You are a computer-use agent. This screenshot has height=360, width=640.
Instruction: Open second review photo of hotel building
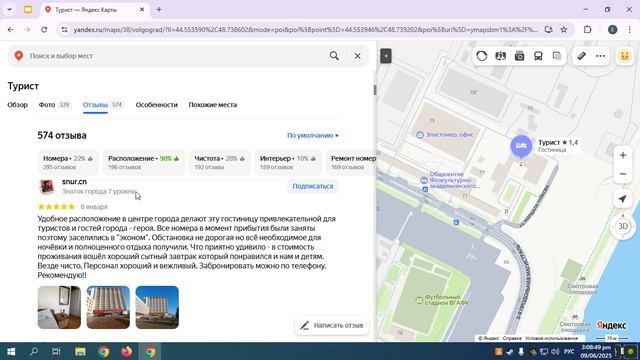(x=108, y=307)
